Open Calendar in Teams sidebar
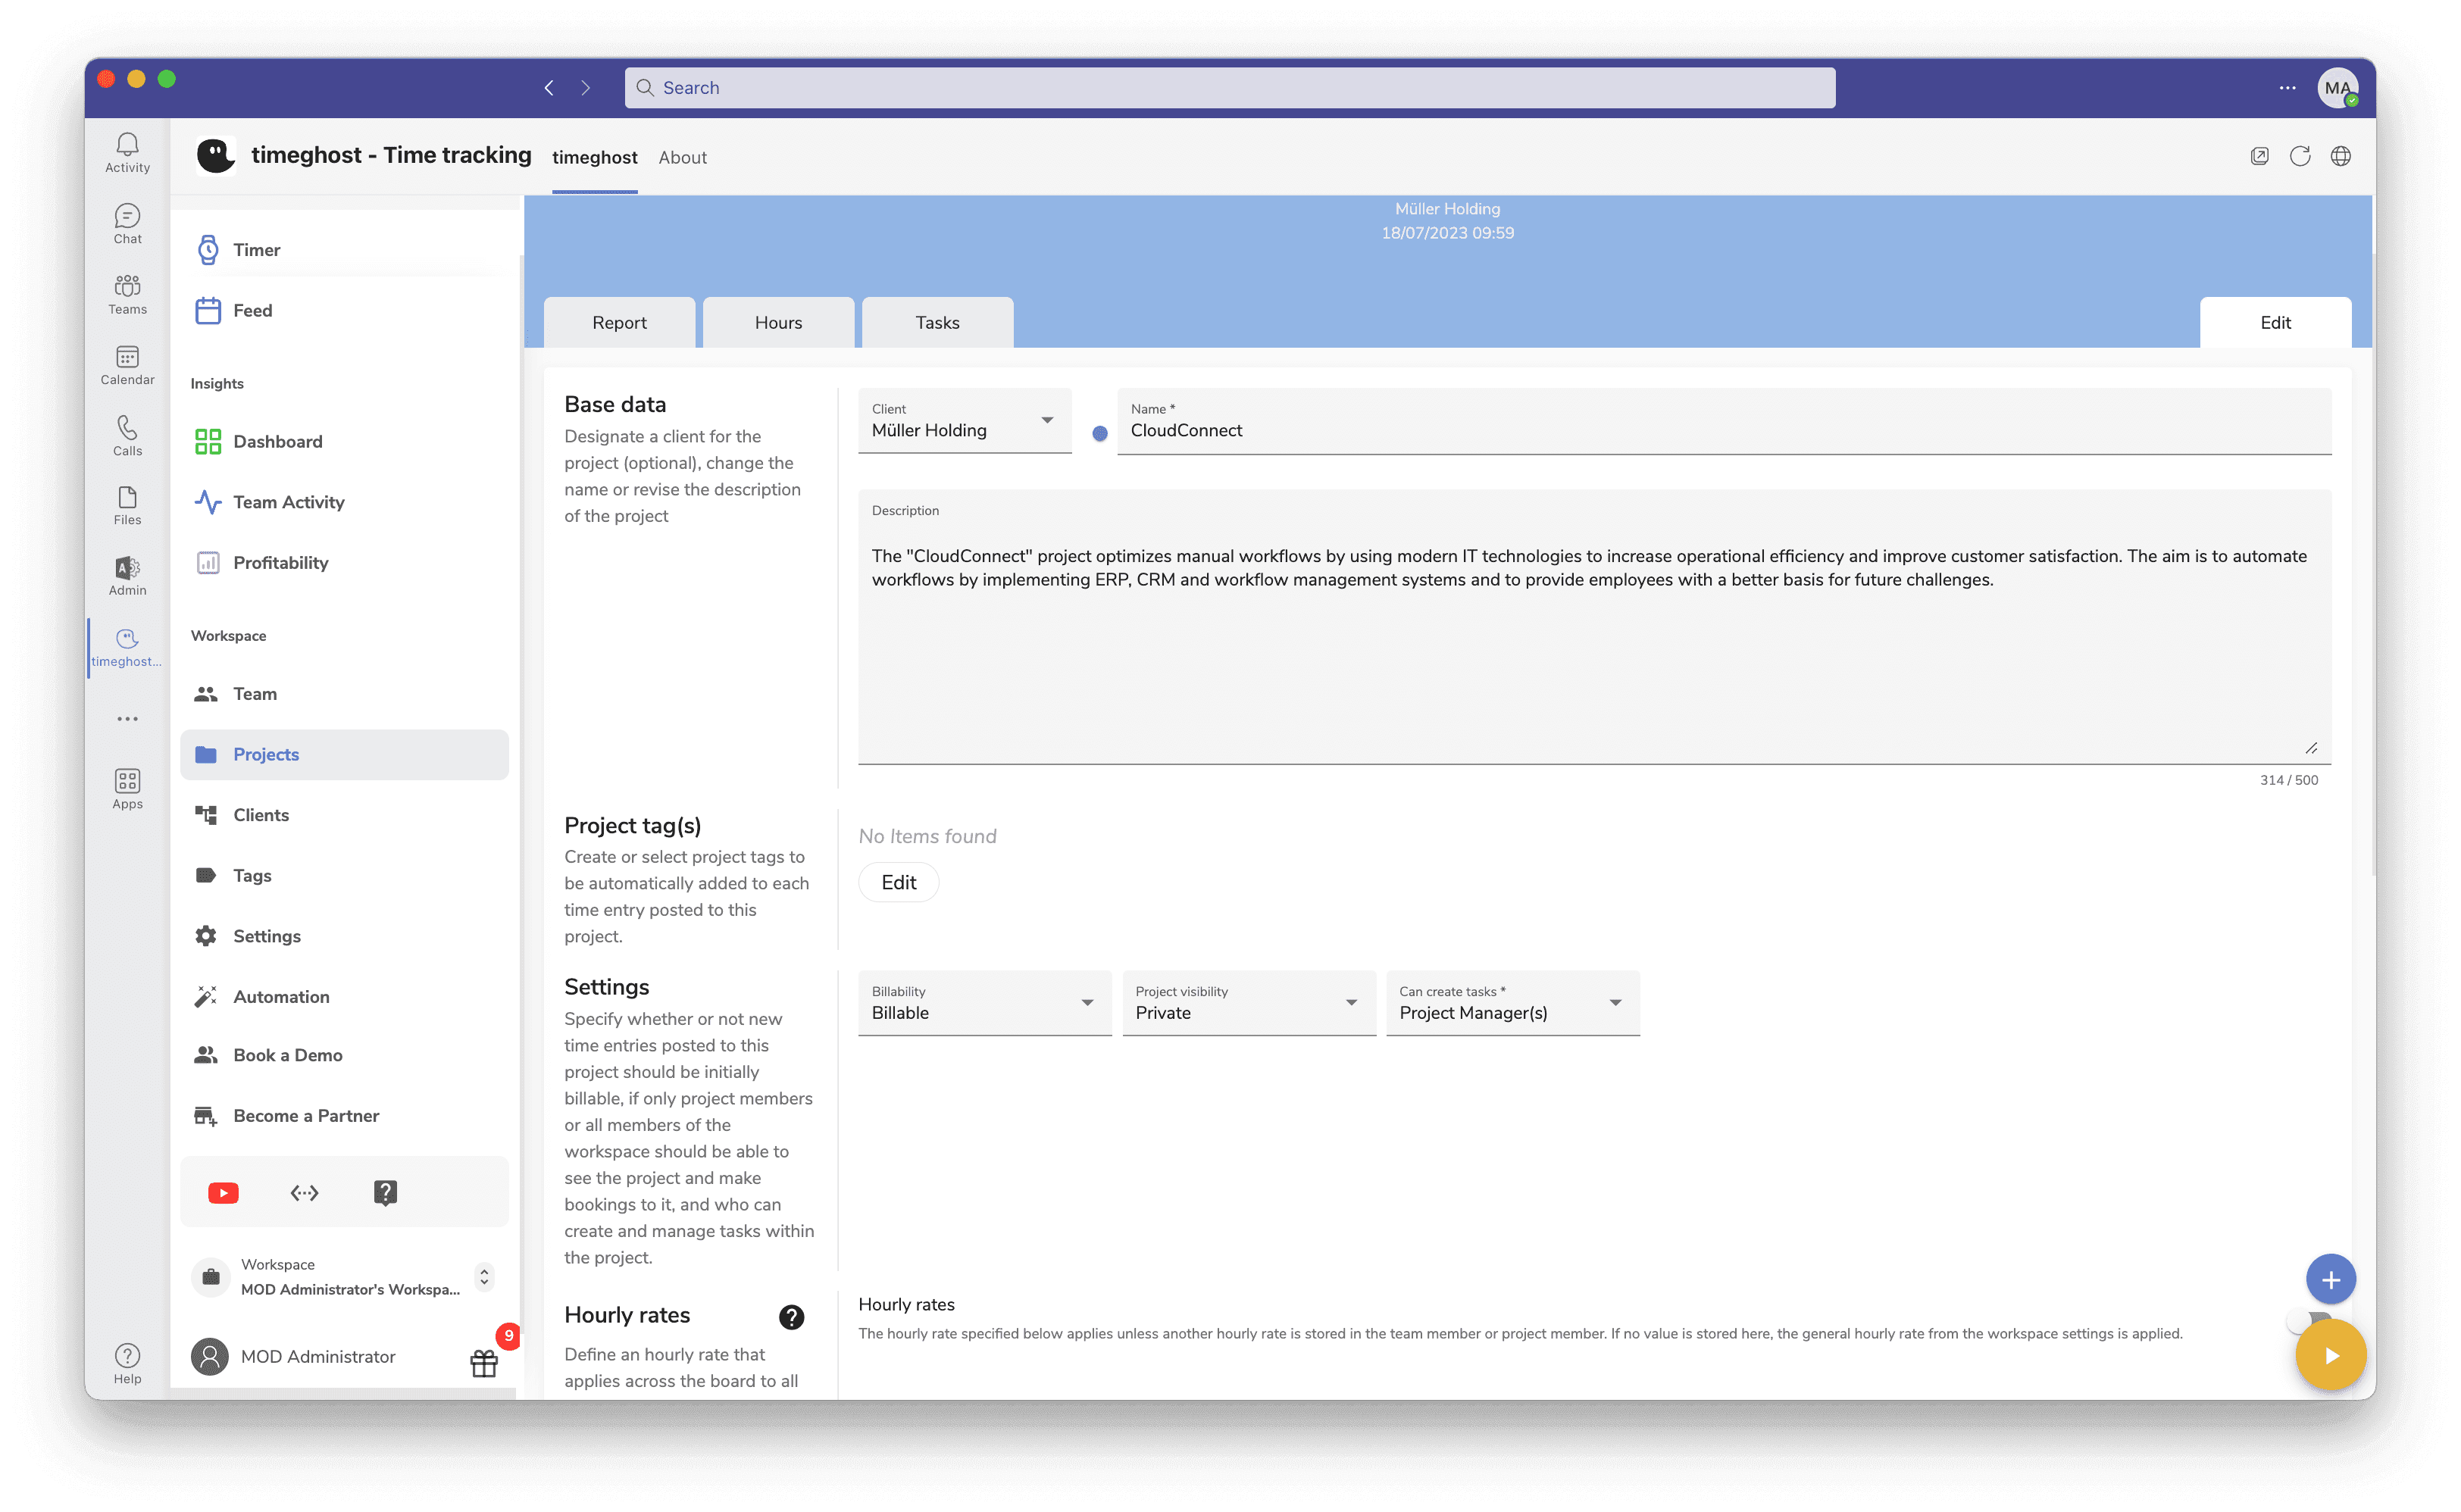Image resolution: width=2461 pixels, height=1512 pixels. pyautogui.click(x=127, y=365)
